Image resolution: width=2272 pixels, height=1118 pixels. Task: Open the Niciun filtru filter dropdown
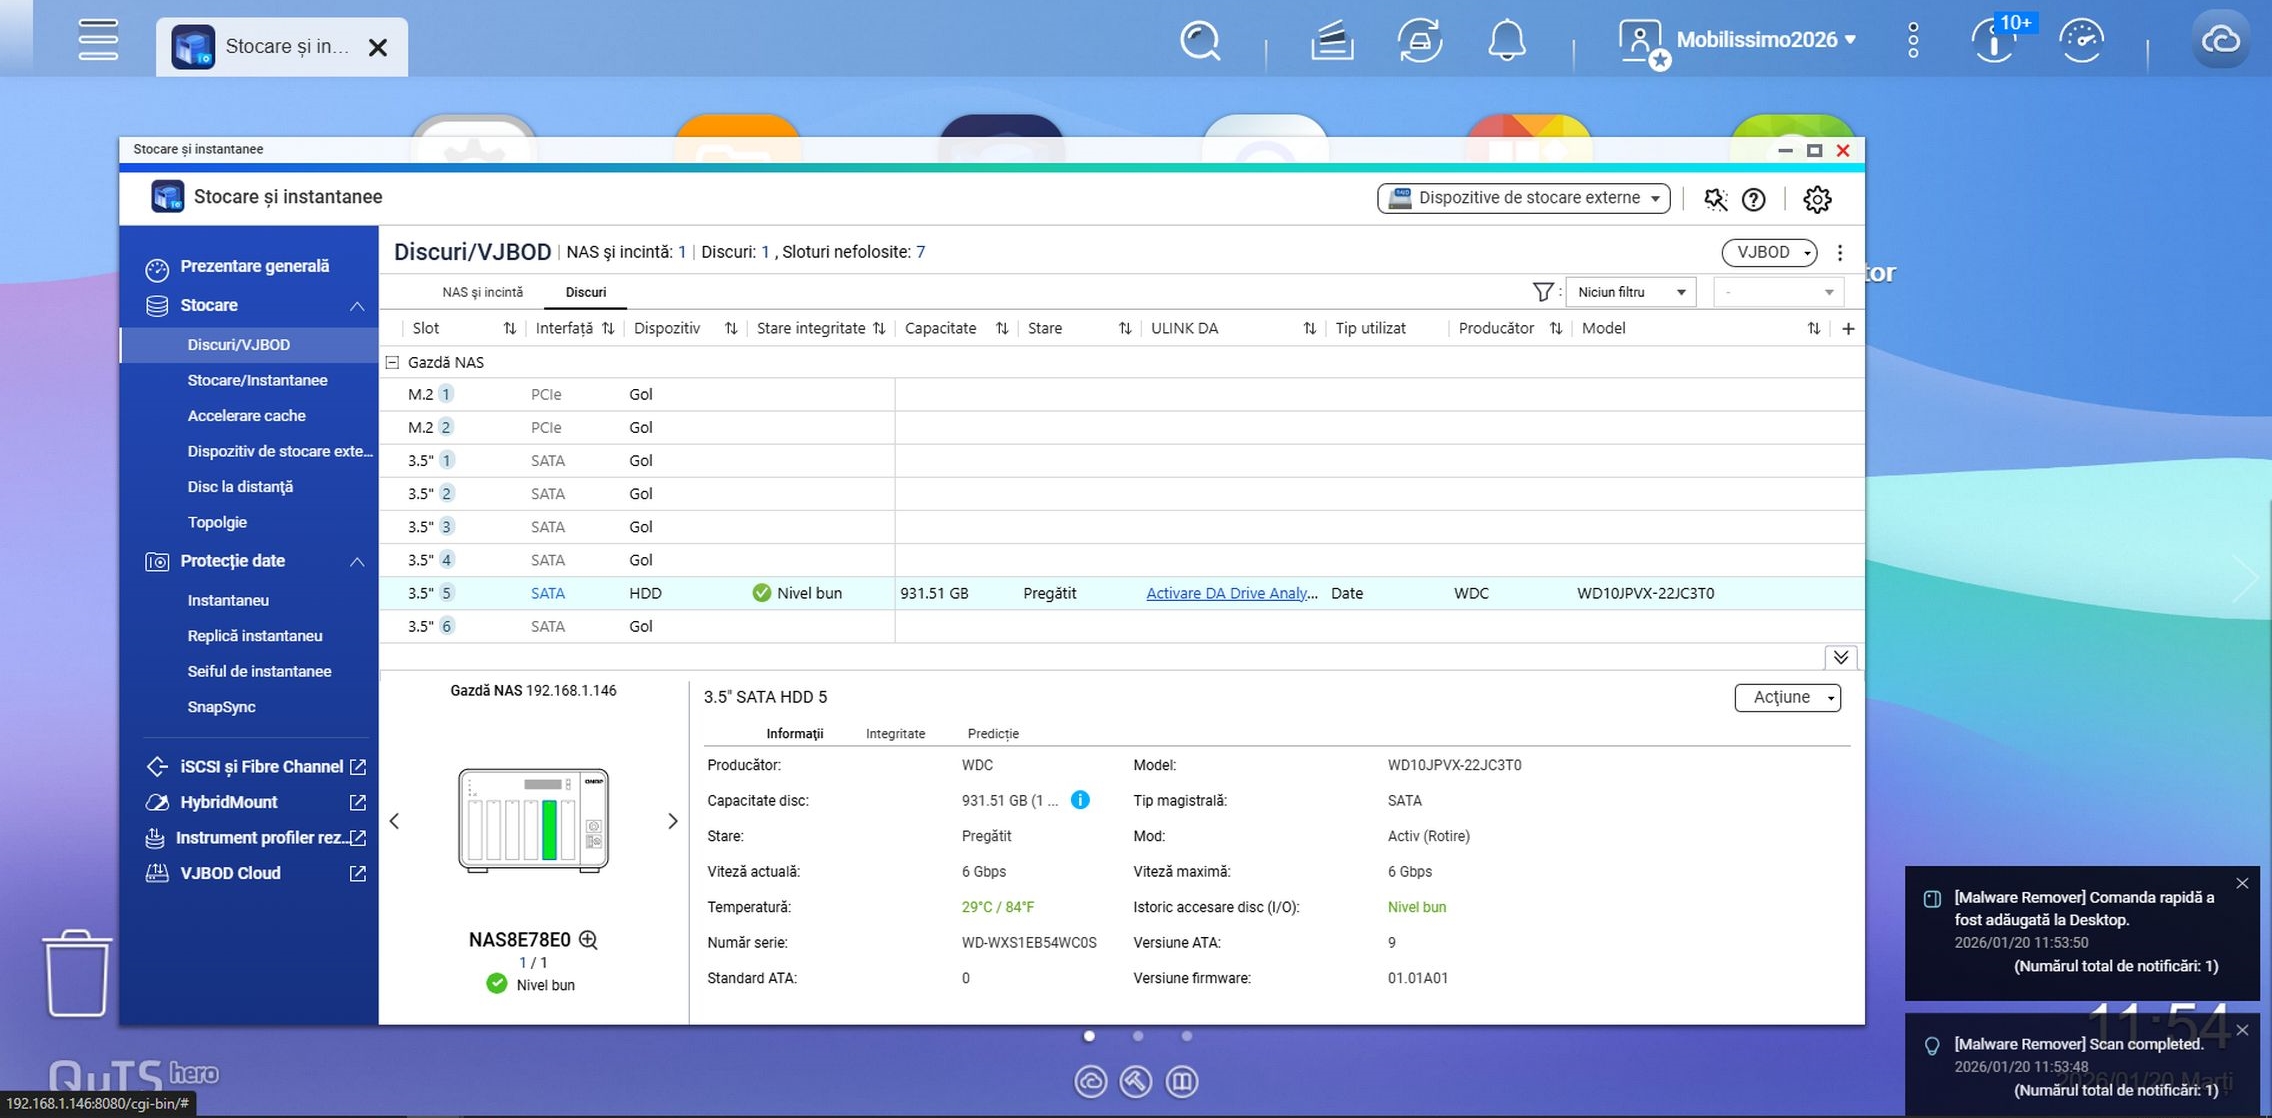point(1630,292)
